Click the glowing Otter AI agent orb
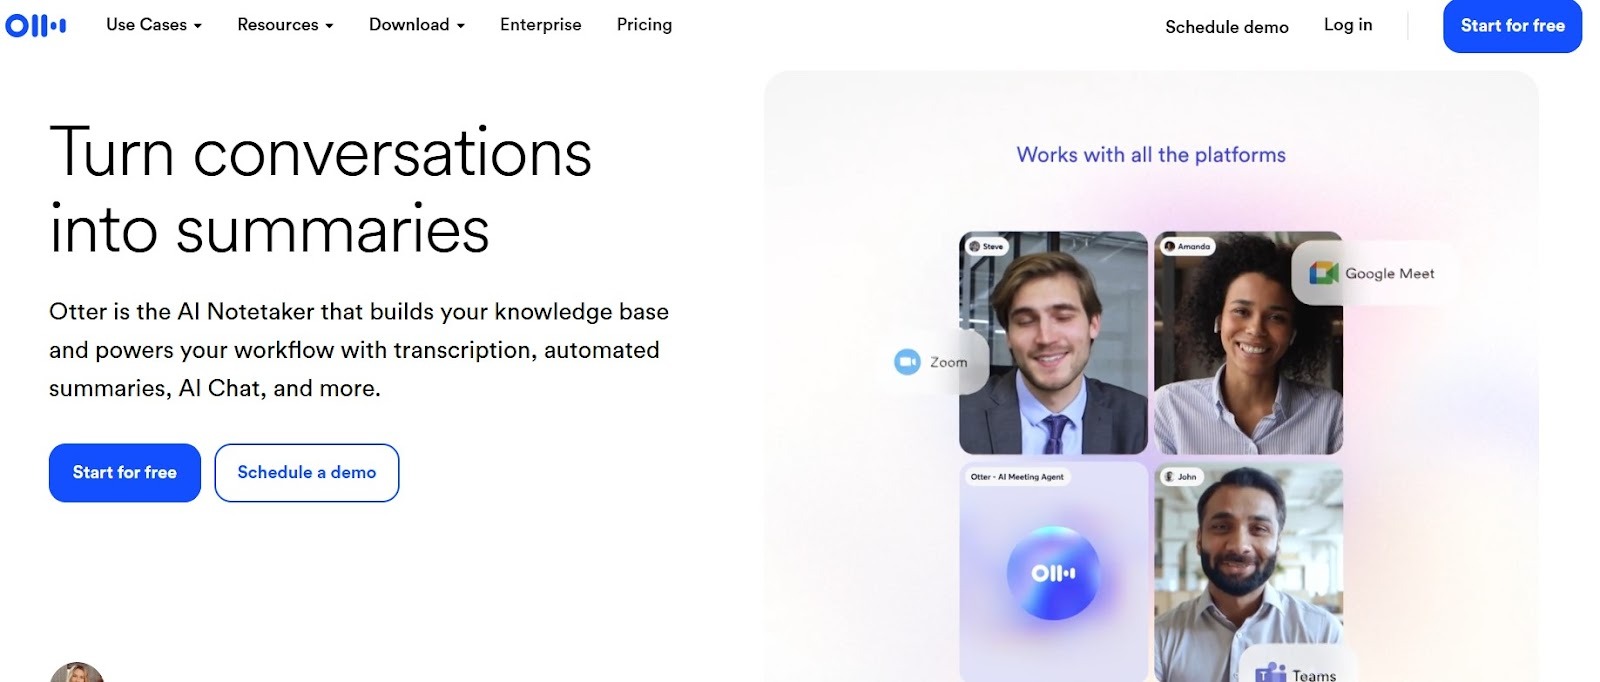 [1053, 573]
